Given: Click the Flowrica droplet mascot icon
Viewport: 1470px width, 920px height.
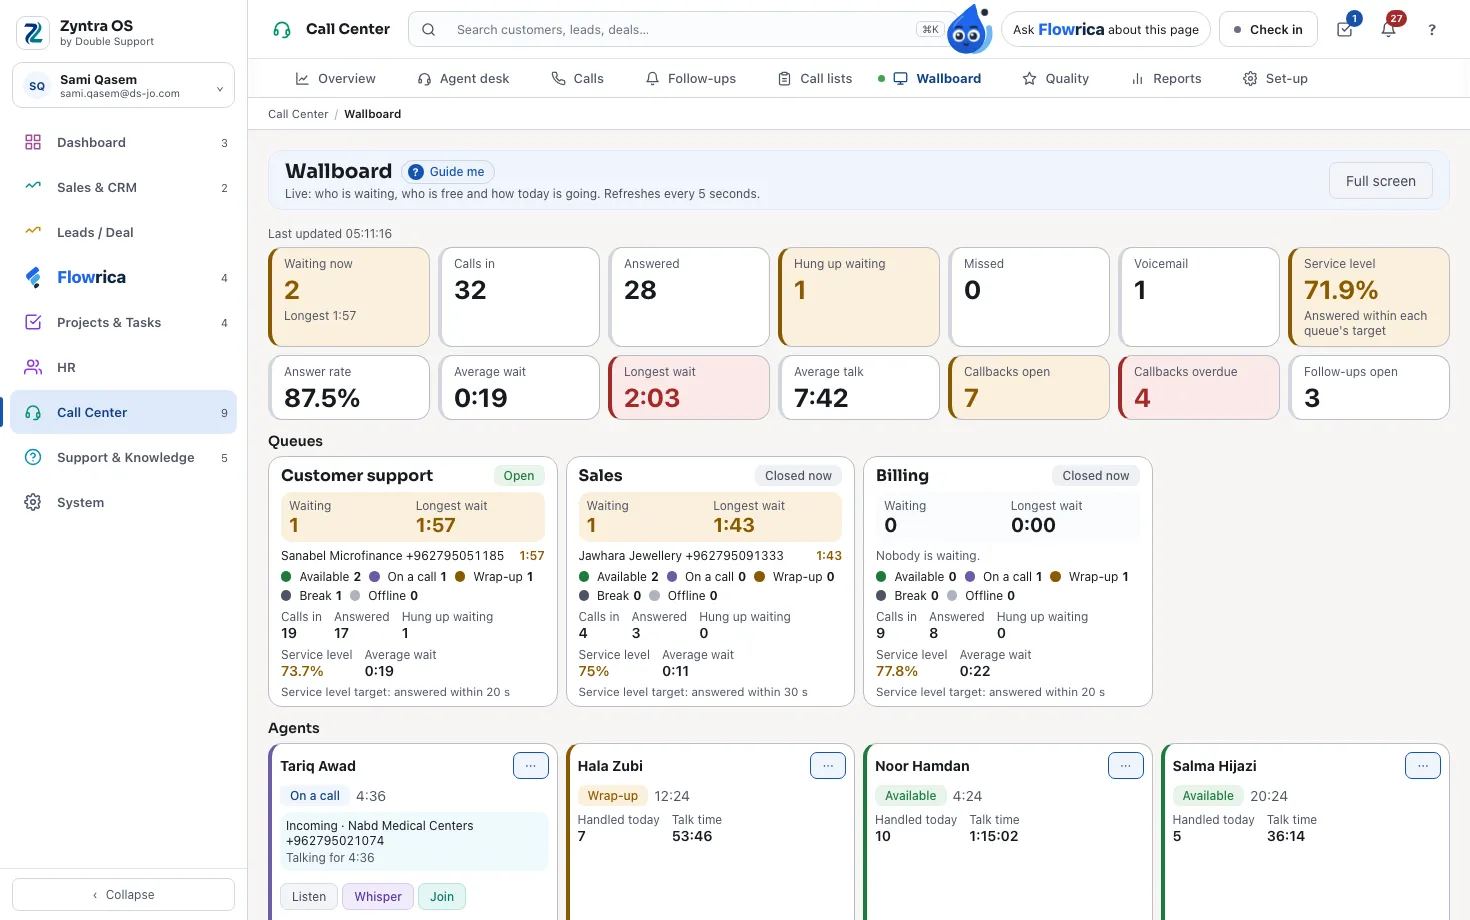Looking at the screenshot, I should pyautogui.click(x=969, y=30).
